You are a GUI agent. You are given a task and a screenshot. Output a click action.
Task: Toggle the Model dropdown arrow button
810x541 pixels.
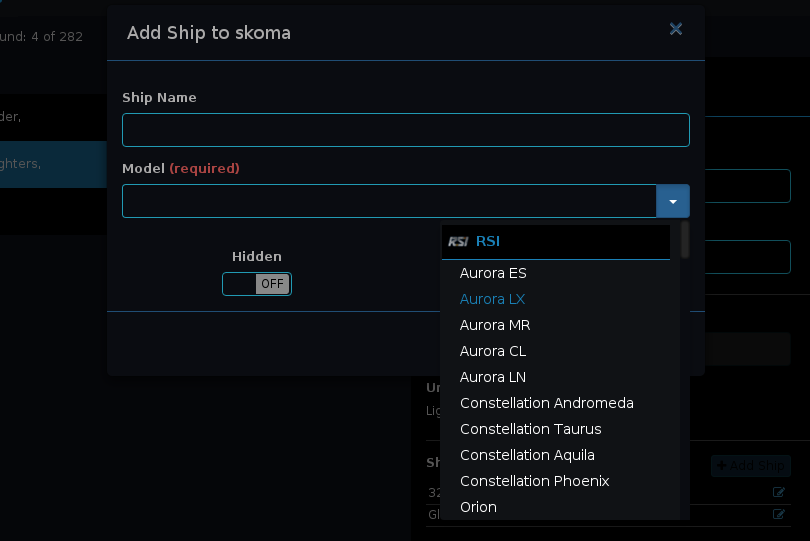click(673, 201)
